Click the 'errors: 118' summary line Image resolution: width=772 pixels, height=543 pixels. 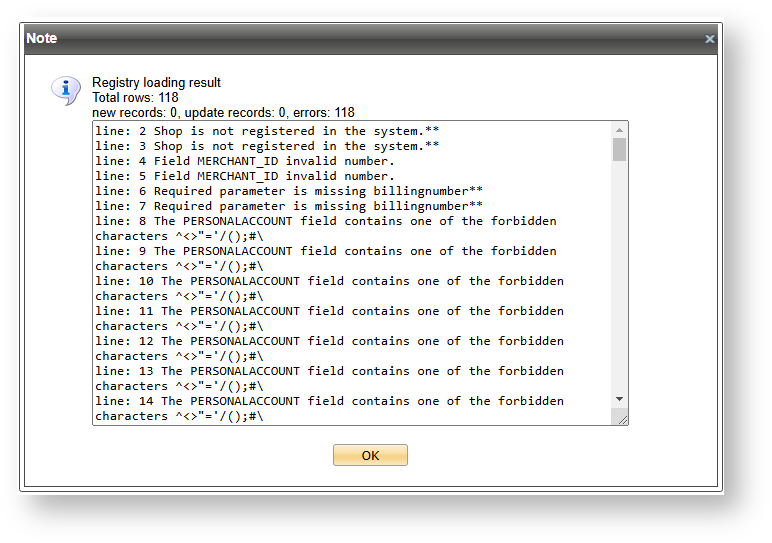pyautogui.click(x=223, y=113)
